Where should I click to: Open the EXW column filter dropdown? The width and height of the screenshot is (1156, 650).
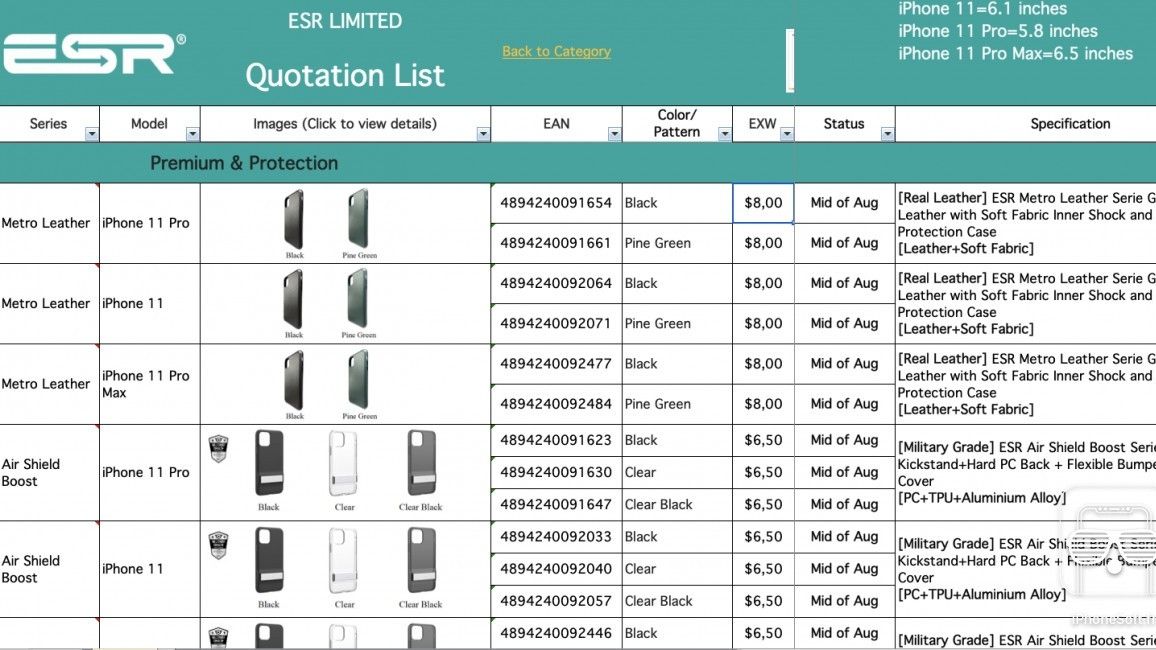click(x=786, y=131)
